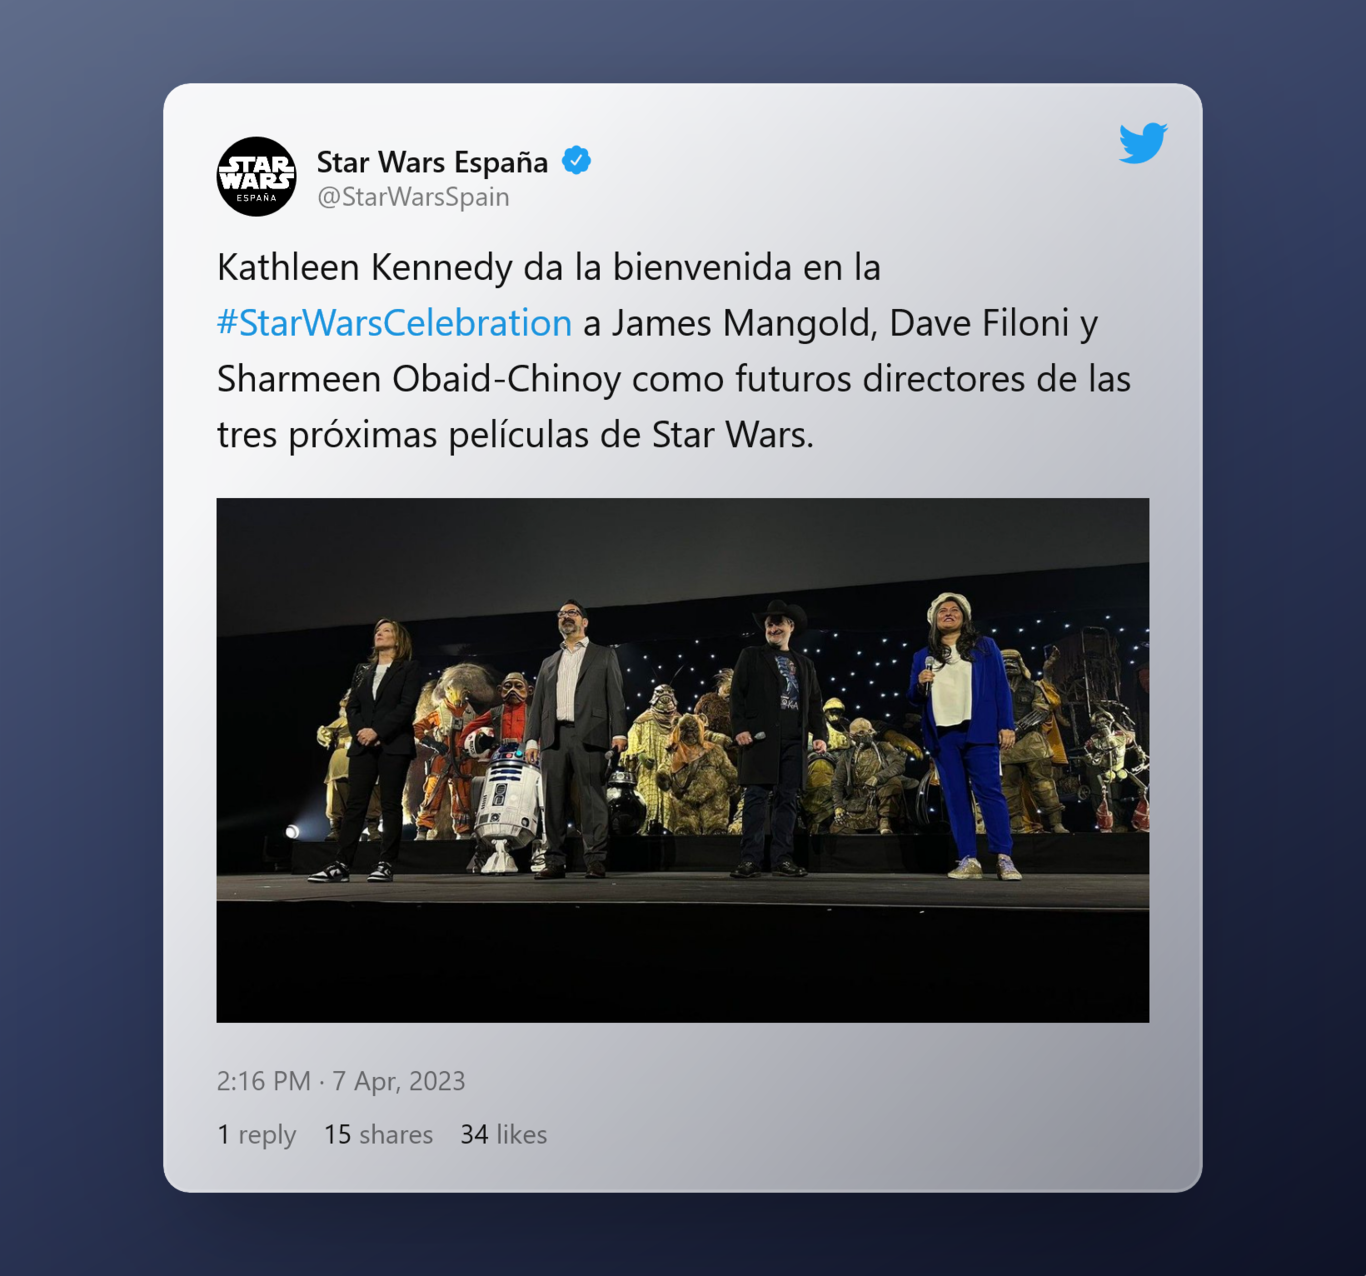View the 1 reply count
This screenshot has height=1276, width=1366.
point(256,1135)
